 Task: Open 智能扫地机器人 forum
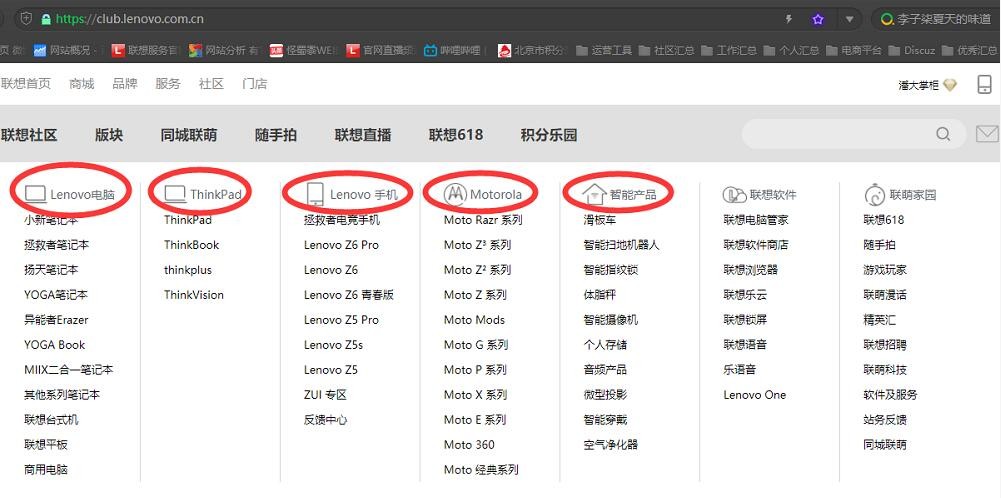[x=621, y=245]
